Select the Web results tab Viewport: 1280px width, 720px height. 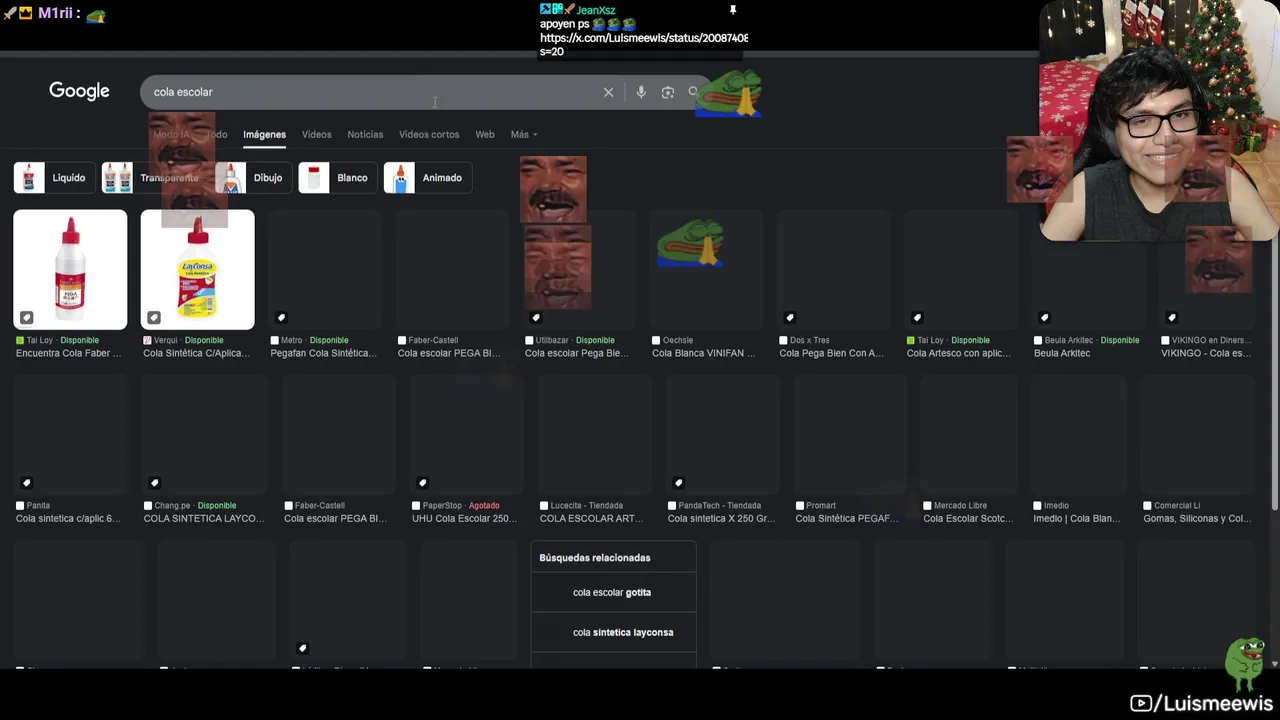[485, 134]
